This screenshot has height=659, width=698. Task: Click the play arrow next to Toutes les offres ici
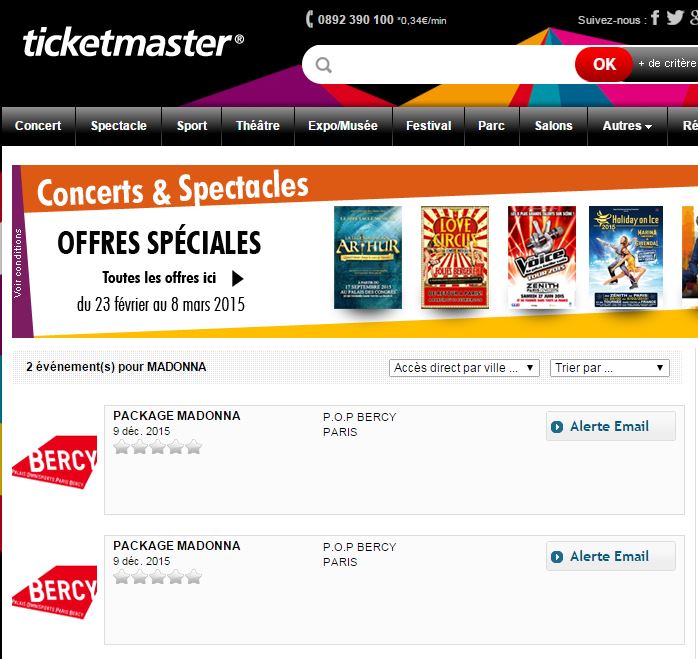[x=238, y=279]
